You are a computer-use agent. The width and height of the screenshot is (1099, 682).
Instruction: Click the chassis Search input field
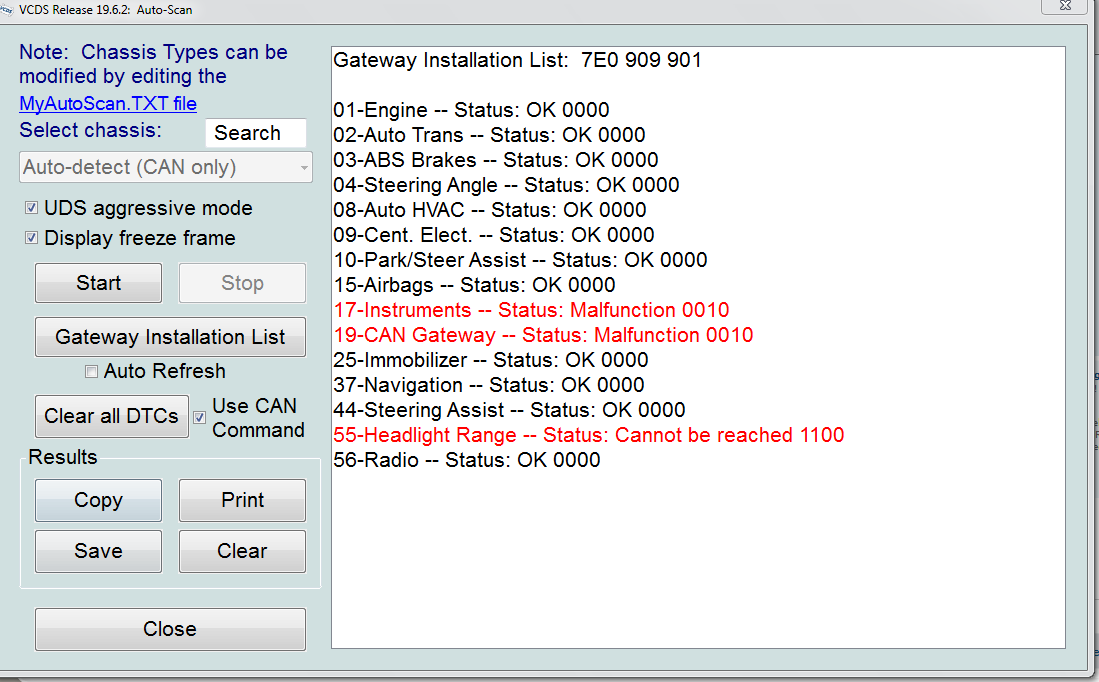(x=256, y=133)
